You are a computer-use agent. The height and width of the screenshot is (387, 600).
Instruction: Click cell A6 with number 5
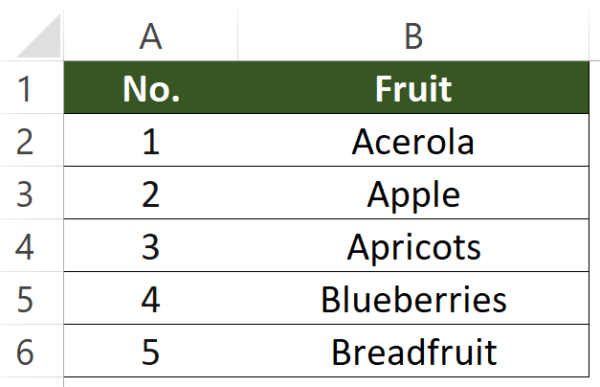(x=151, y=351)
